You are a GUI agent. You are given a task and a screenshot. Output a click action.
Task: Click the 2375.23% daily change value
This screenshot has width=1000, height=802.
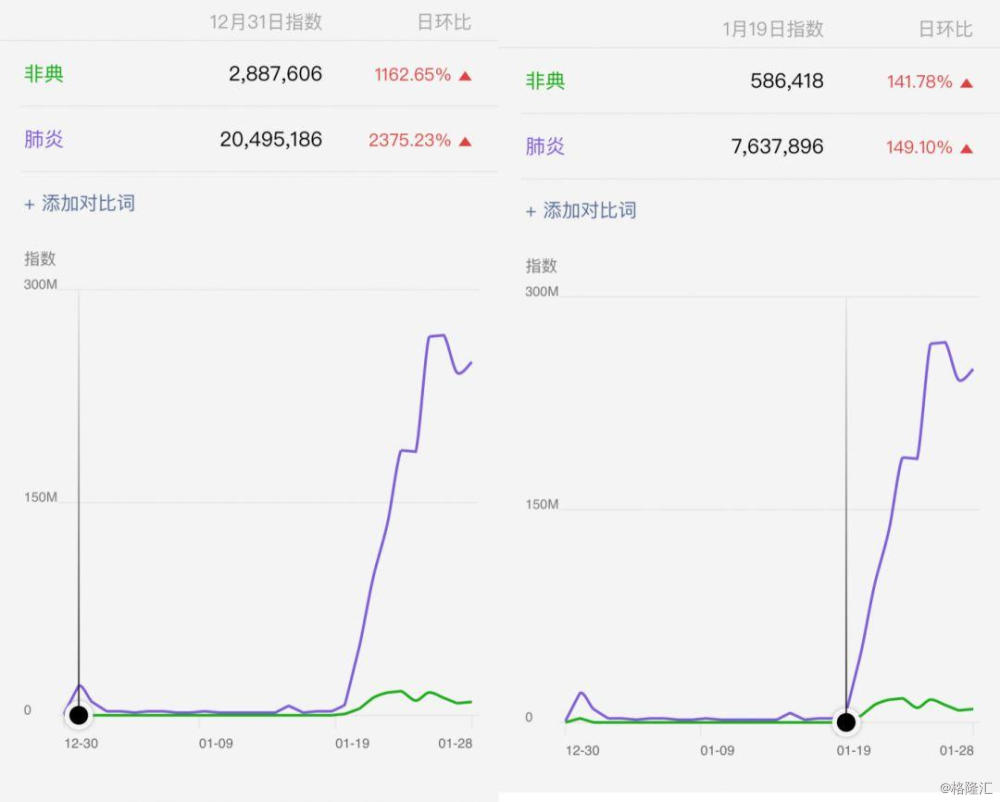coord(410,140)
